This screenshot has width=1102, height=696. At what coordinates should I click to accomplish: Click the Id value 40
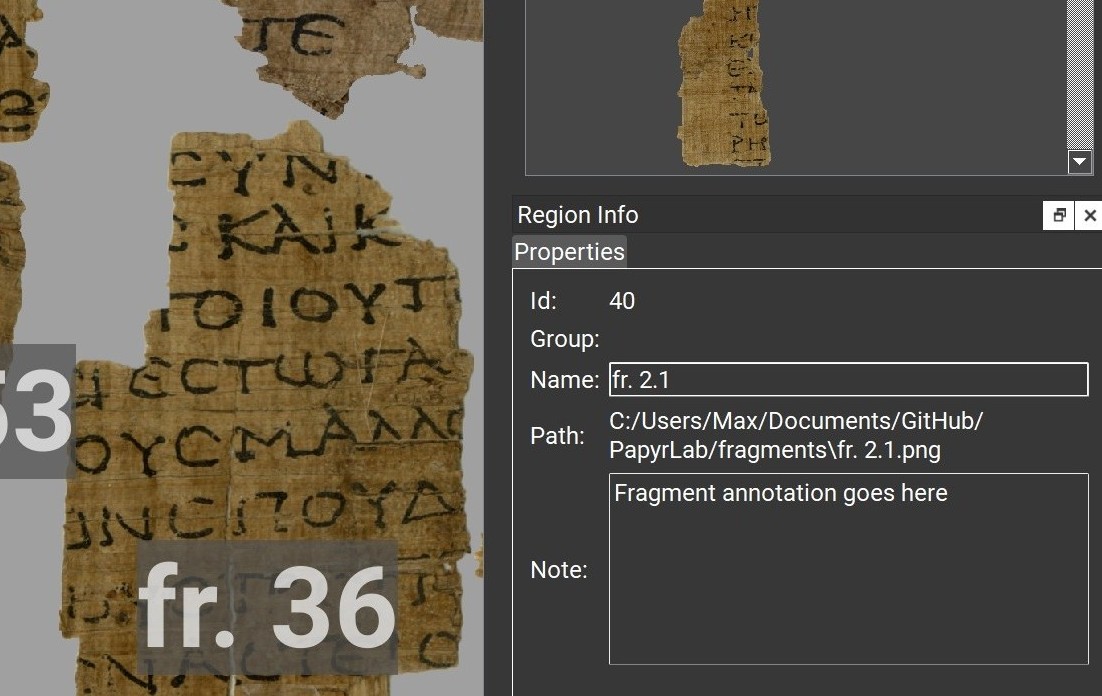click(x=622, y=301)
